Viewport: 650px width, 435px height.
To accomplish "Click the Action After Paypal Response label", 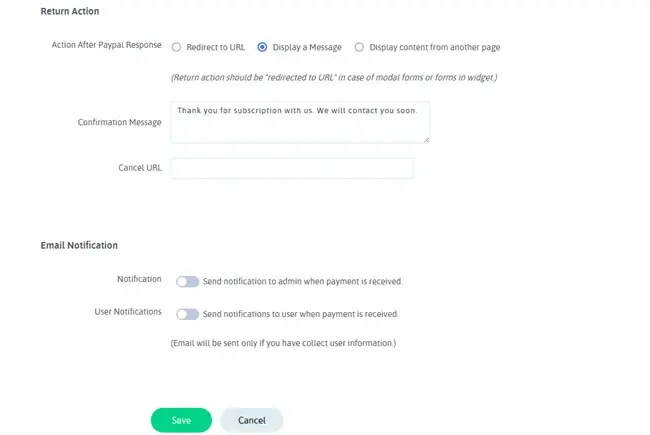I will click(106, 46).
